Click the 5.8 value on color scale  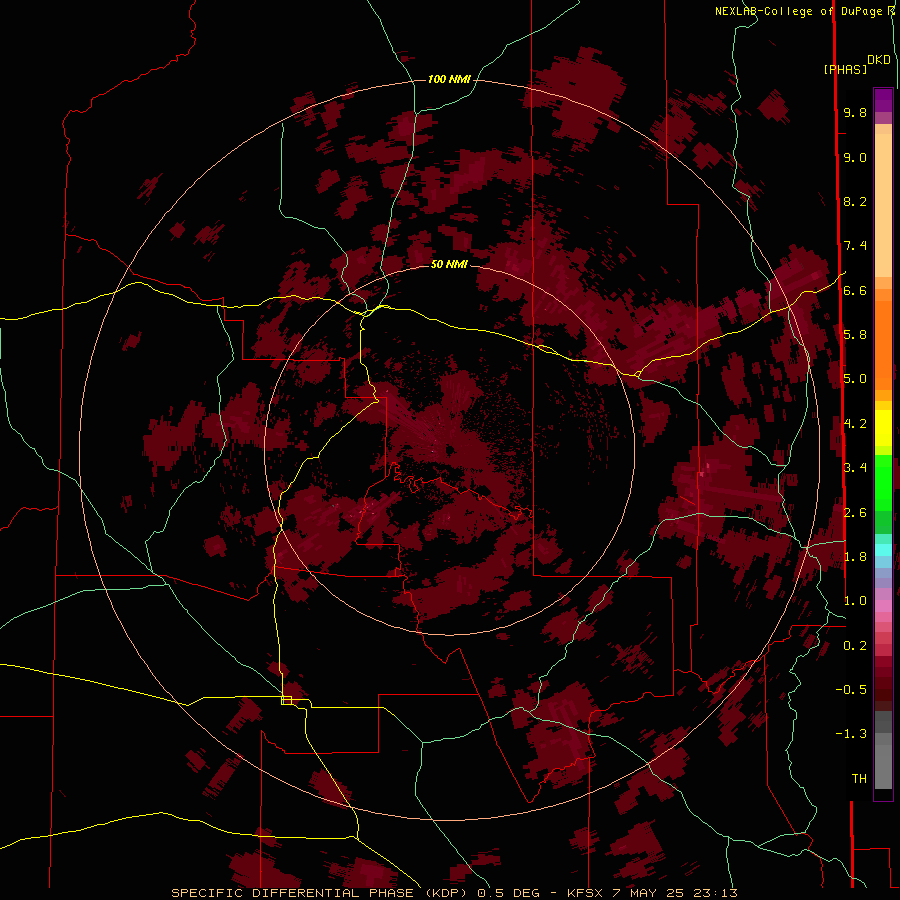tap(855, 335)
